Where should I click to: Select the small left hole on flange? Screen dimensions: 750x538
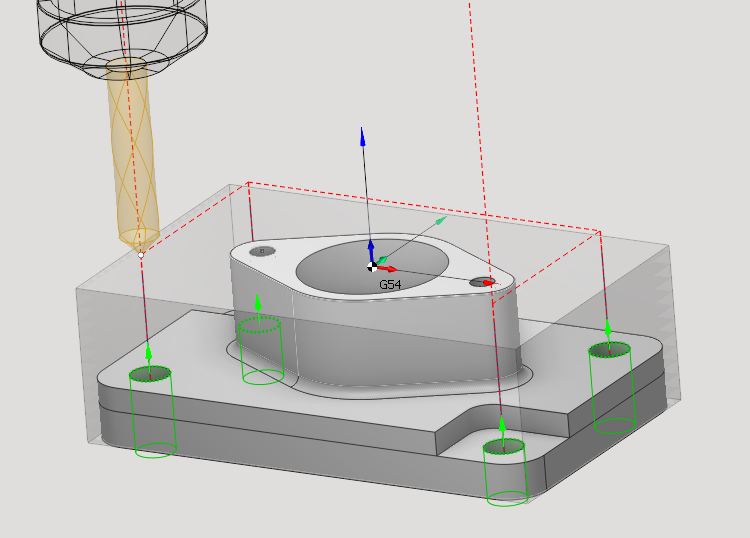click(263, 251)
